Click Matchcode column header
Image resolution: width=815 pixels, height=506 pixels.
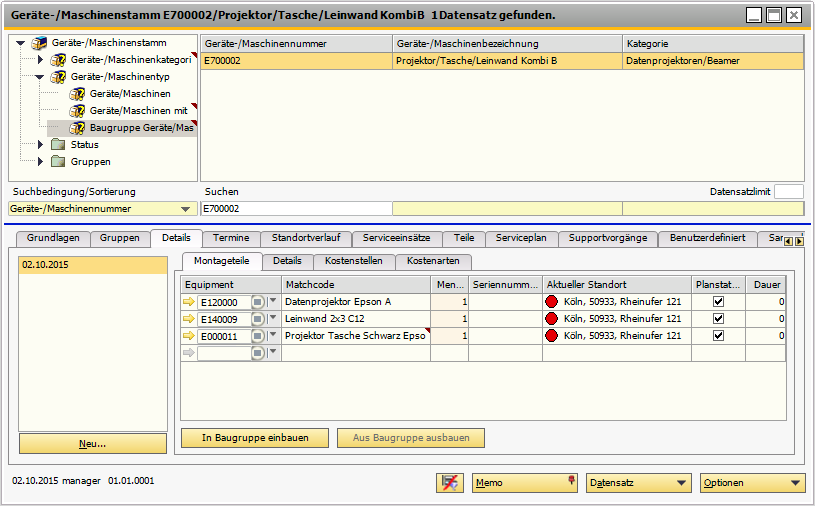[x=356, y=285]
